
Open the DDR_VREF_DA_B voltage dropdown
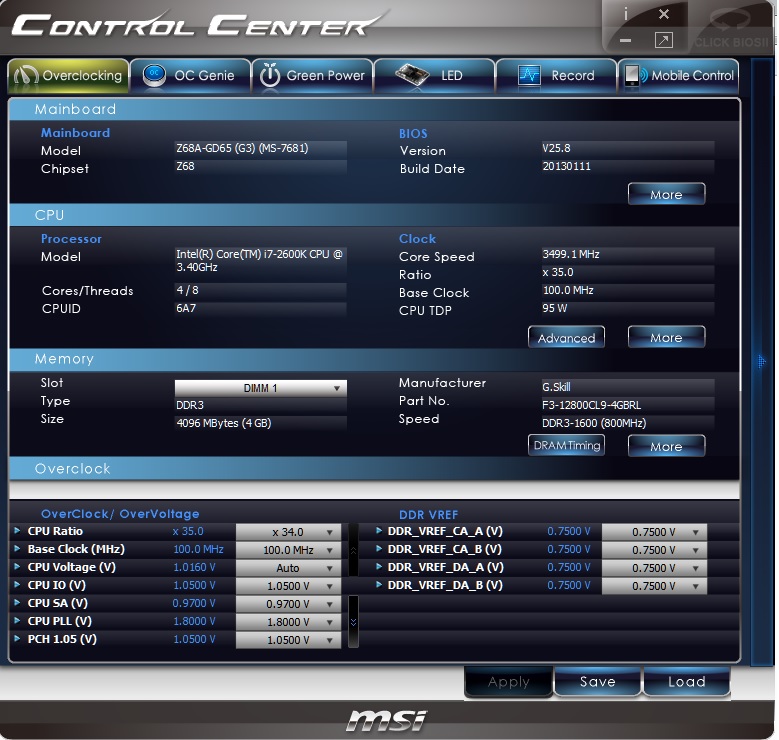(x=654, y=586)
